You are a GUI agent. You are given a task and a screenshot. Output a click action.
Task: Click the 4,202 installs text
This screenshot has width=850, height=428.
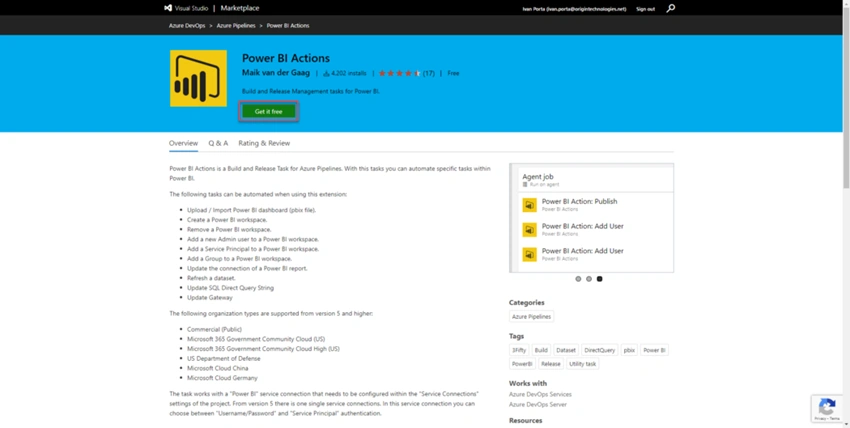tap(349, 73)
